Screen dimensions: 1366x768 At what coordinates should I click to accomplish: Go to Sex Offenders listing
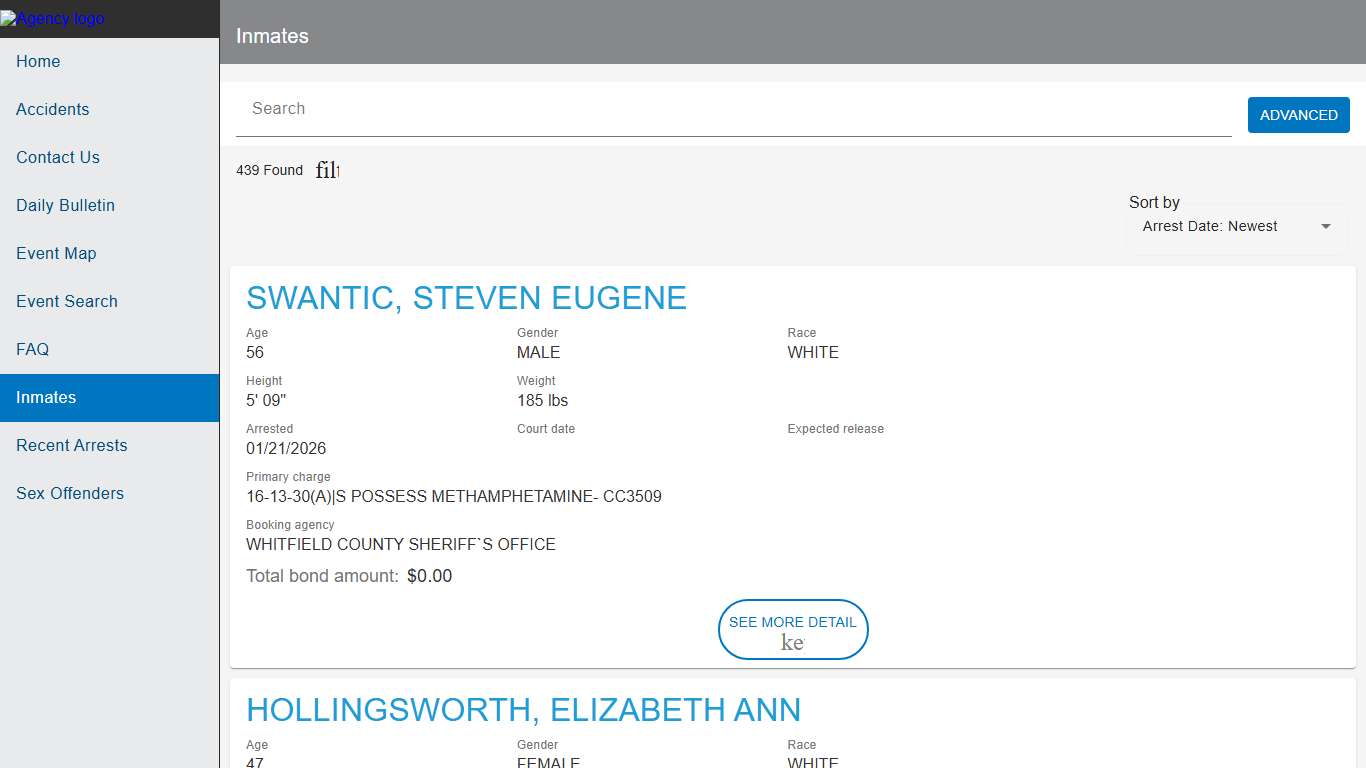click(x=70, y=493)
